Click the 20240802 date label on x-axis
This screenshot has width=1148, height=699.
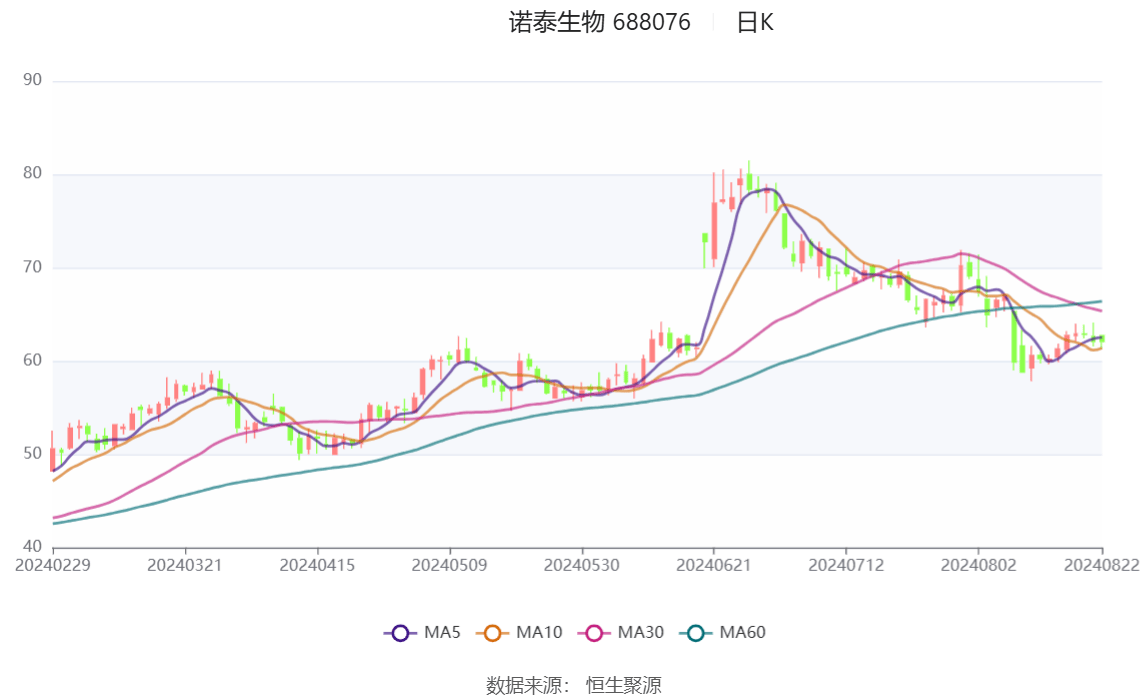click(x=977, y=565)
